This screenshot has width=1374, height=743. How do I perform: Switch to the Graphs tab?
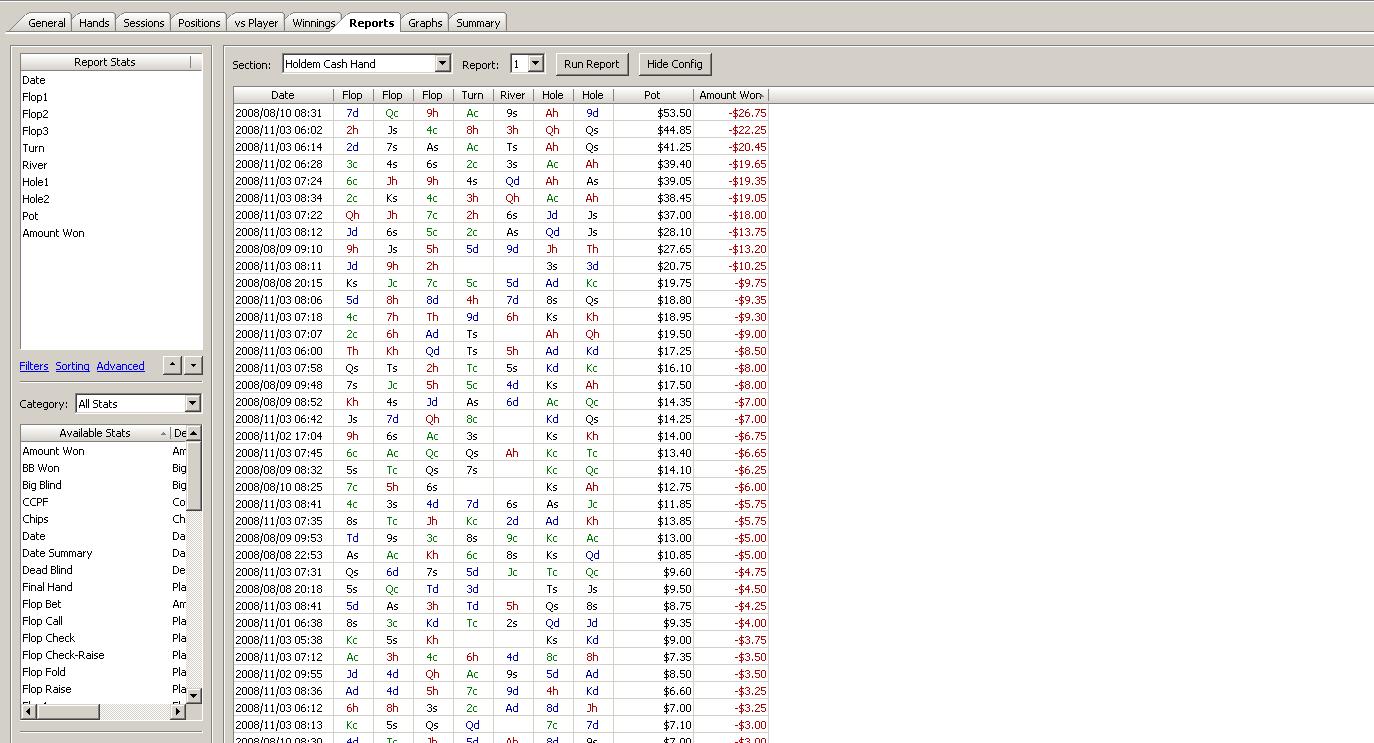point(425,23)
